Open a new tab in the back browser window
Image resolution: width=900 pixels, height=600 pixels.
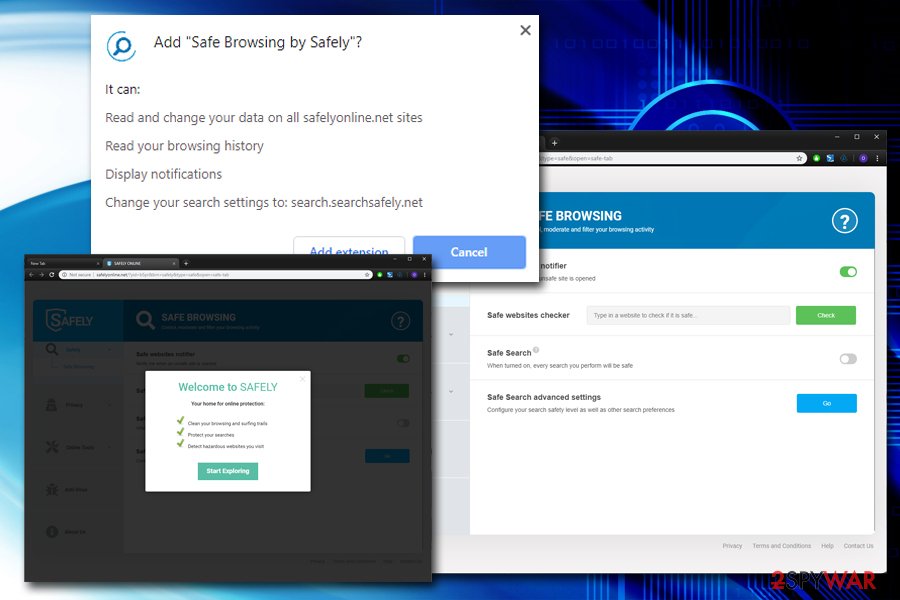click(554, 143)
